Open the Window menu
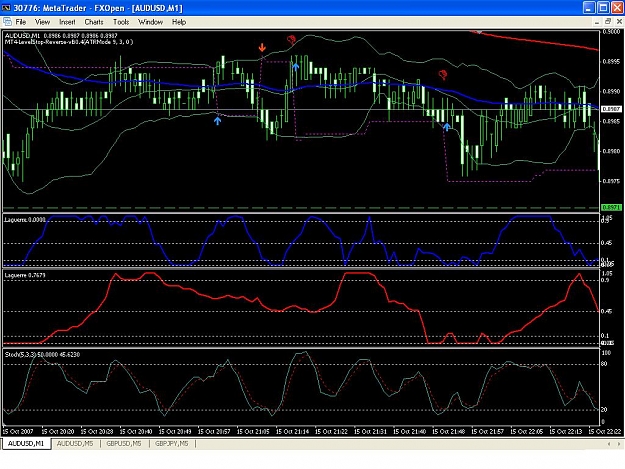Image resolution: width=625 pixels, height=469 pixels. click(150, 22)
